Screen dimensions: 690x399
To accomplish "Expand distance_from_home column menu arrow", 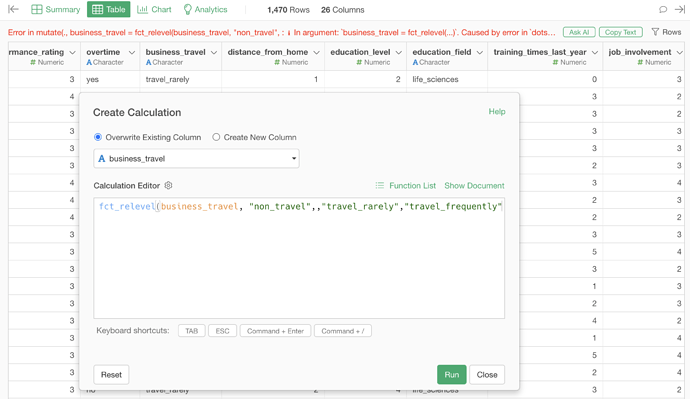I will click(x=316, y=52).
